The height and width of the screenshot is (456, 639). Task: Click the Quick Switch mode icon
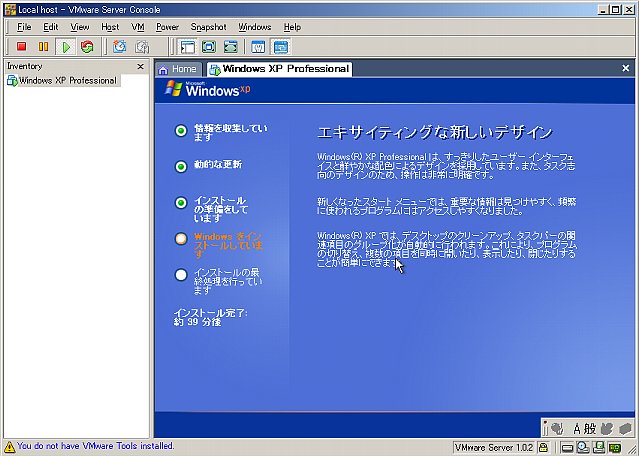231,47
